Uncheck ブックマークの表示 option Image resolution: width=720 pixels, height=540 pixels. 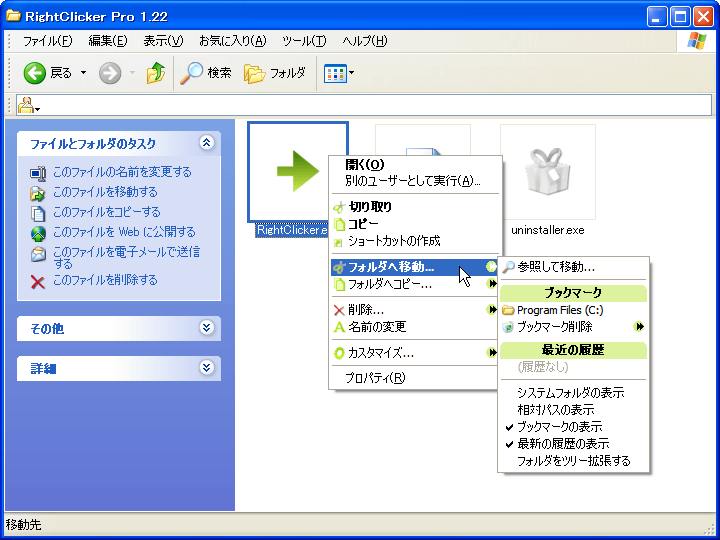pos(574,427)
